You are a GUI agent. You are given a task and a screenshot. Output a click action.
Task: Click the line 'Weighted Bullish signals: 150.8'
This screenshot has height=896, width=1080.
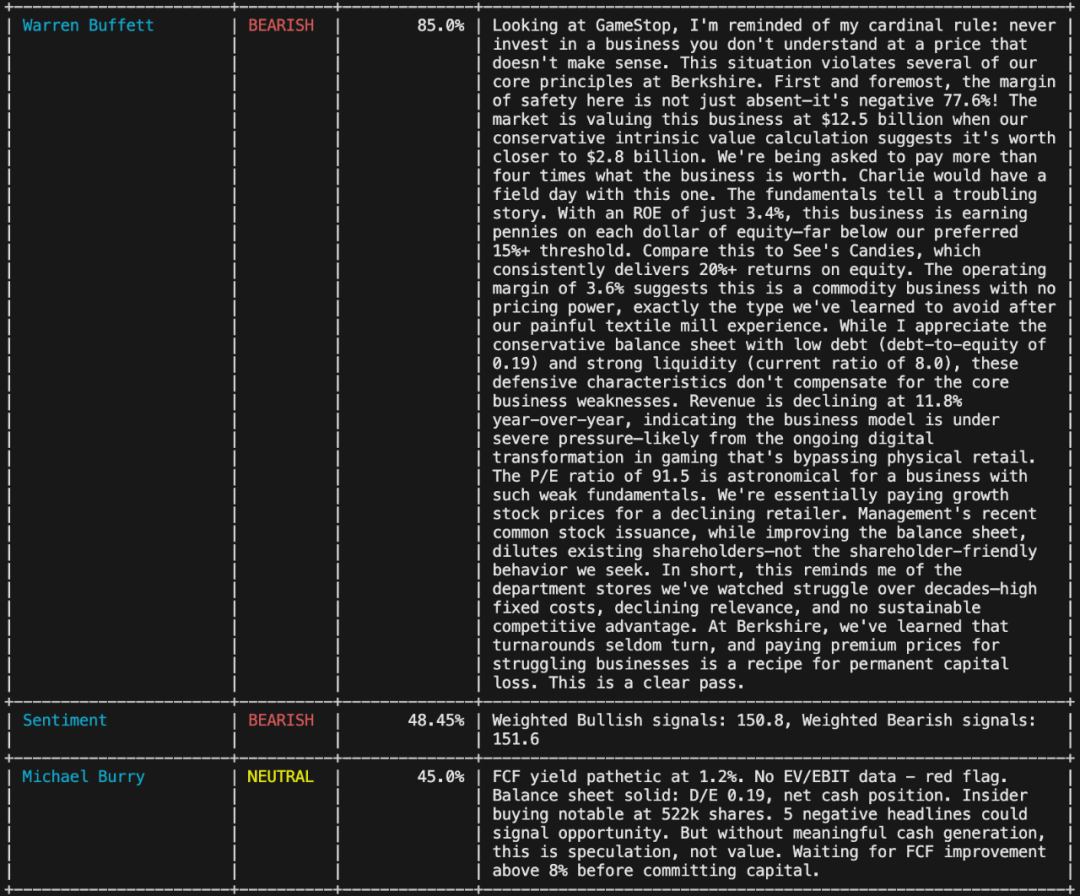click(764, 720)
